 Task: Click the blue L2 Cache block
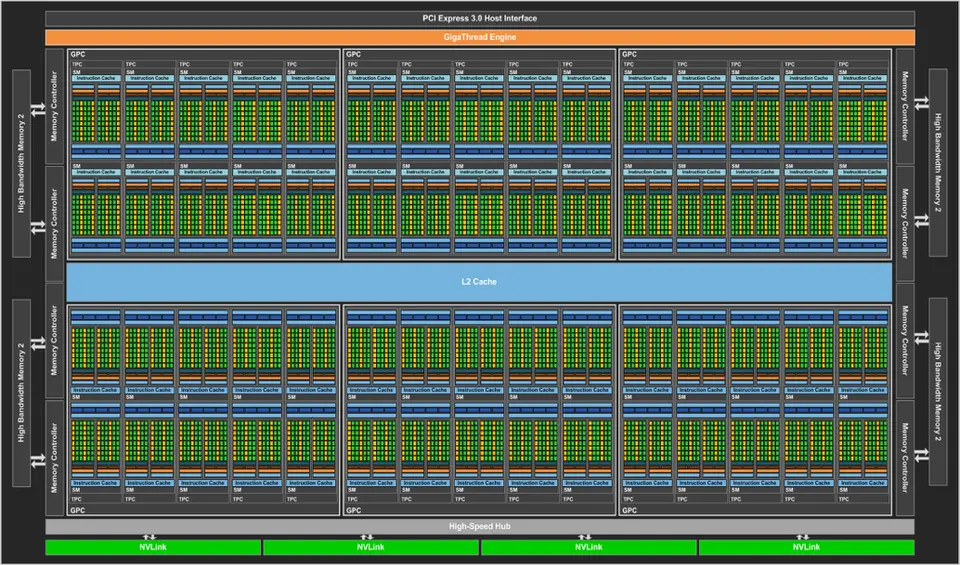pyautogui.click(x=479, y=282)
